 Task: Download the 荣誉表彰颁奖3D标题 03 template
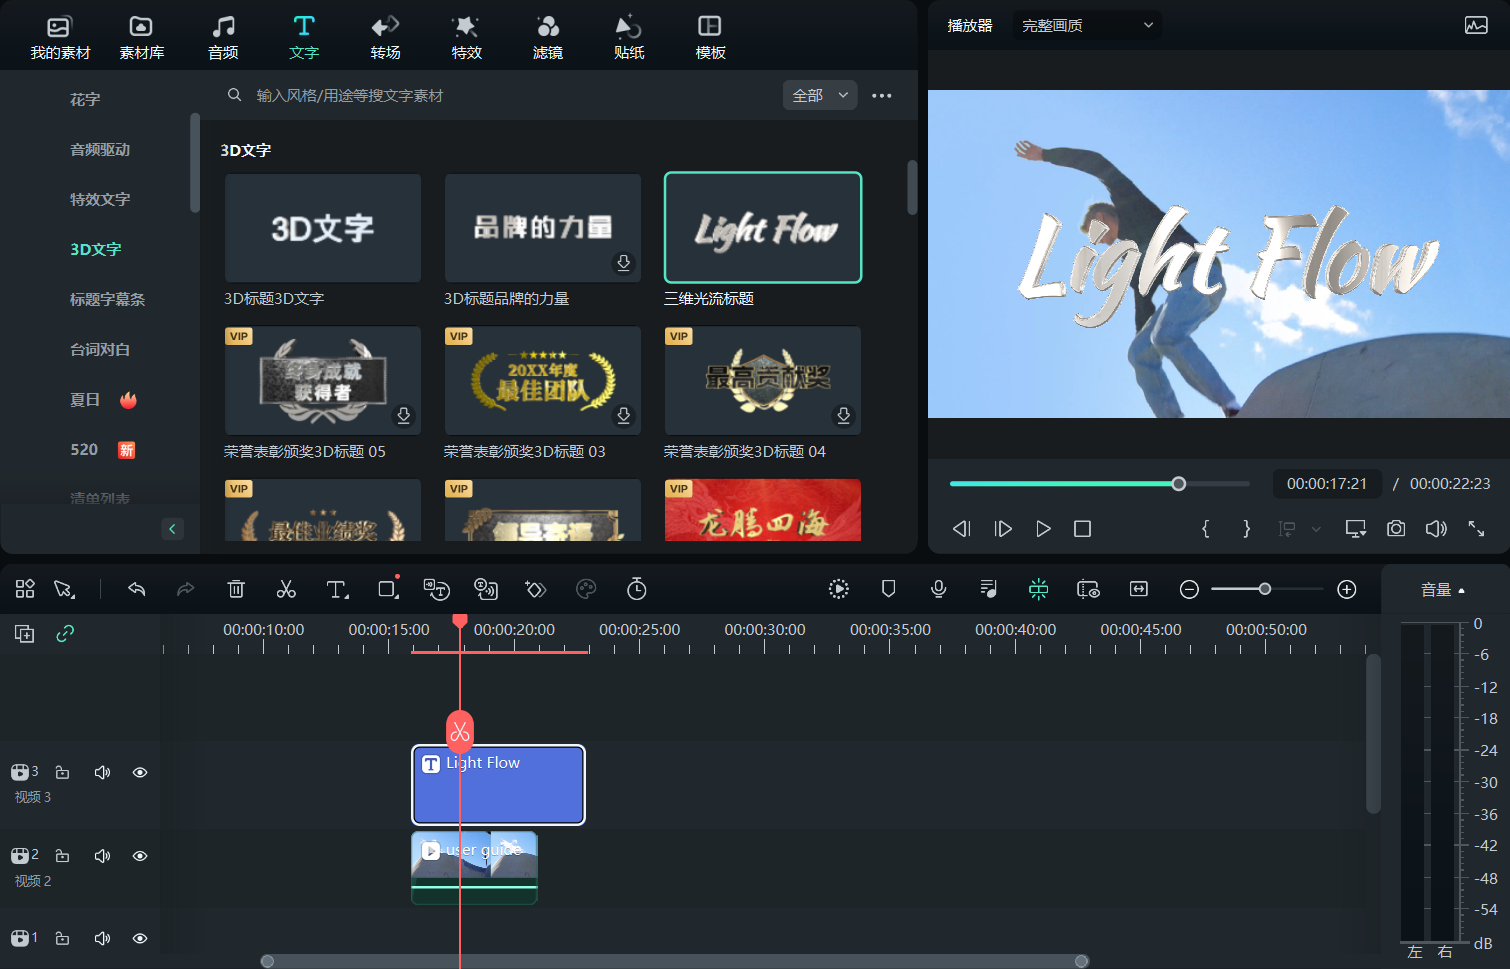coord(623,415)
